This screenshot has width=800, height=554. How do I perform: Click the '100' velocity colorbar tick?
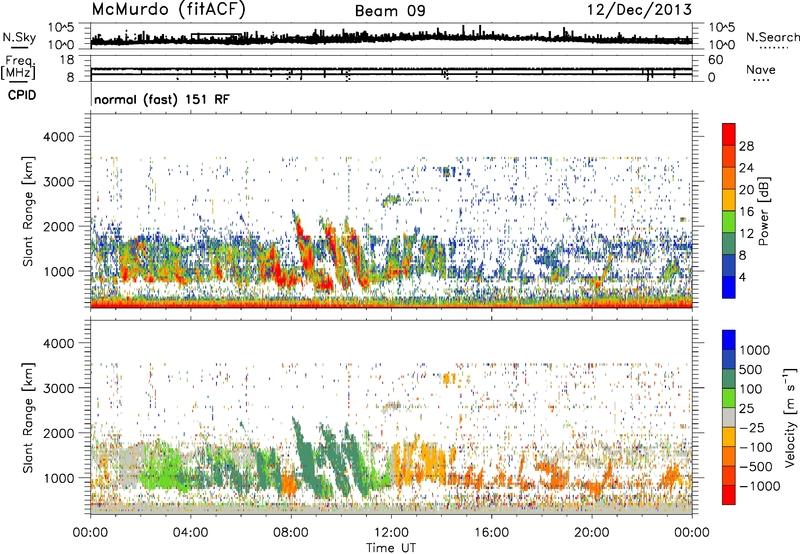pos(751,389)
